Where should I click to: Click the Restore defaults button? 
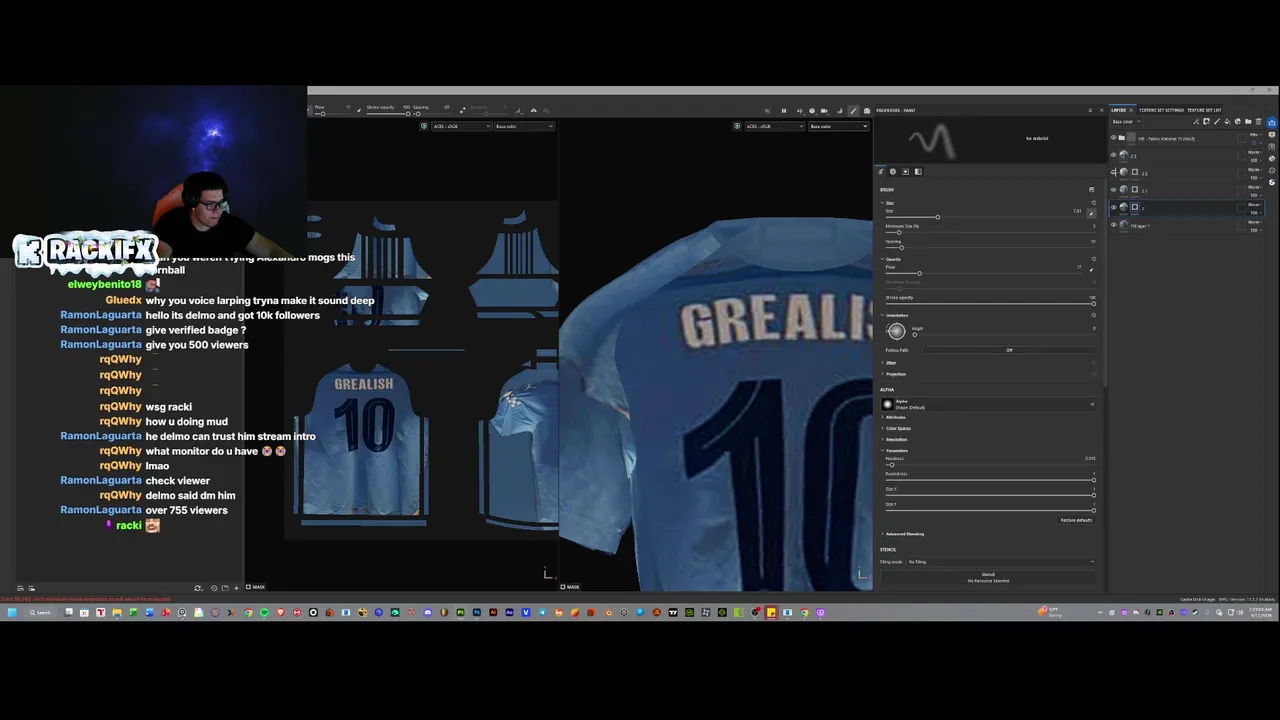point(1076,520)
